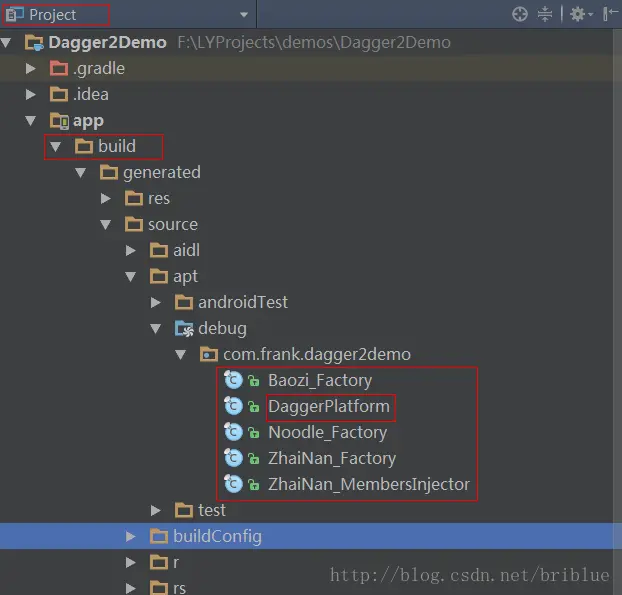Collapse the app module arrow
Image resolution: width=622 pixels, height=595 pixels.
(x=31, y=120)
